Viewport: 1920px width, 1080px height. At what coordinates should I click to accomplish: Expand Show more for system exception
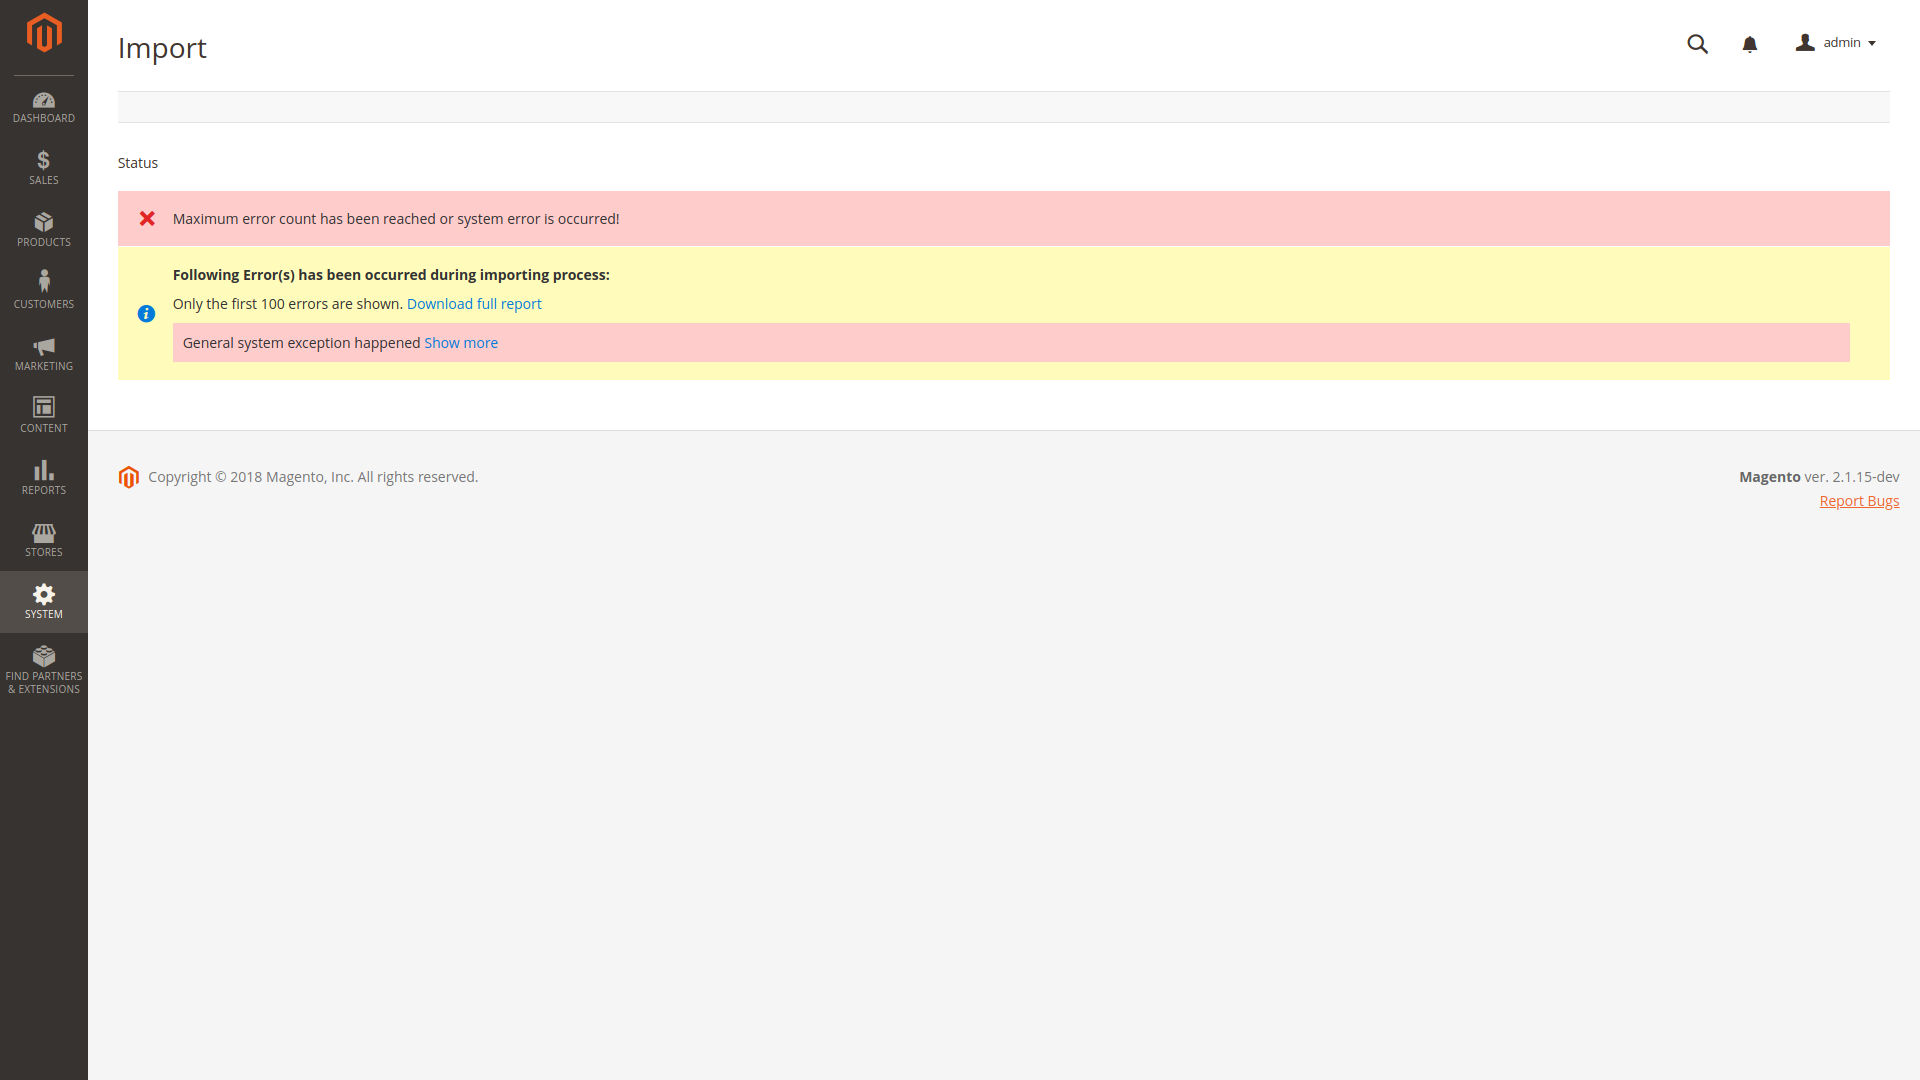[461, 343]
